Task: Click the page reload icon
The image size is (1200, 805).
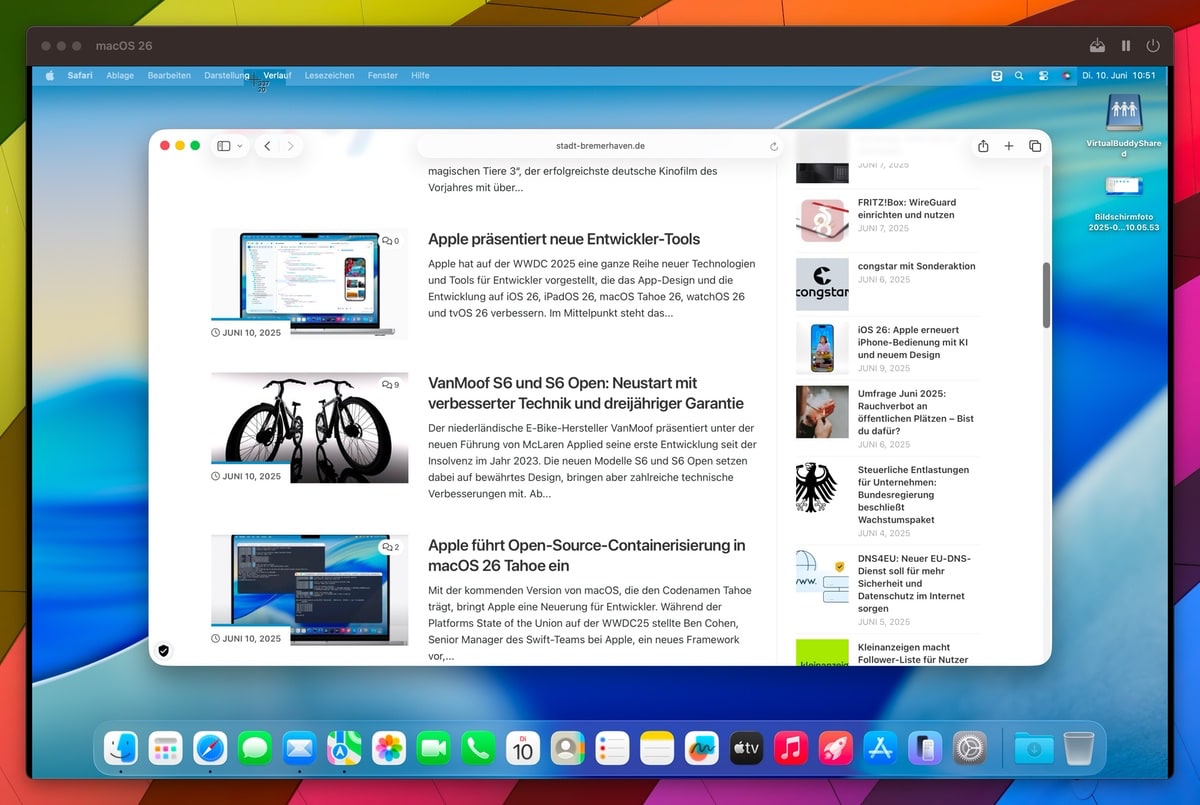Action: coord(774,146)
